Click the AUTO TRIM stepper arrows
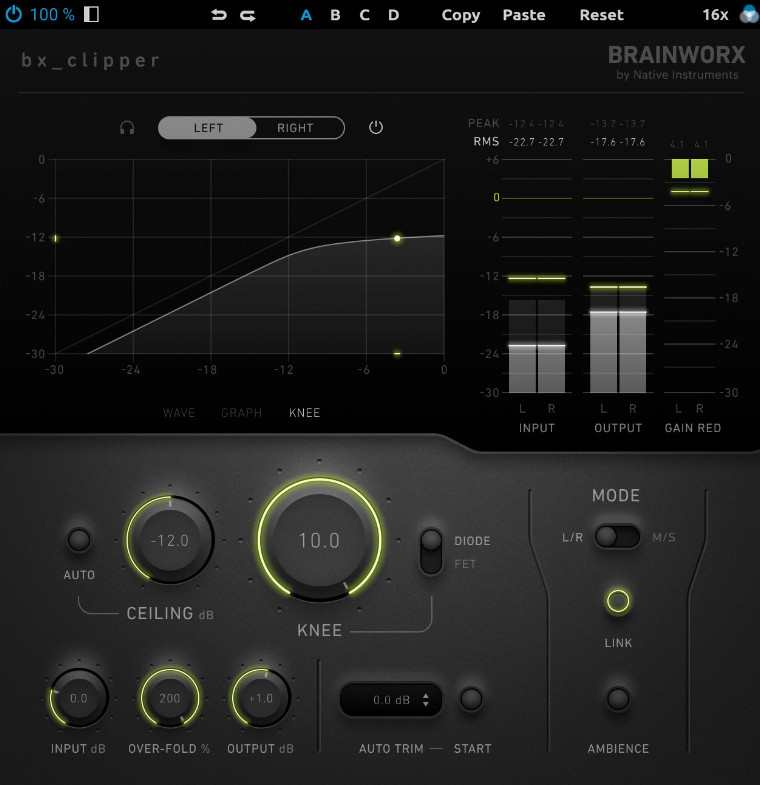 (x=426, y=700)
